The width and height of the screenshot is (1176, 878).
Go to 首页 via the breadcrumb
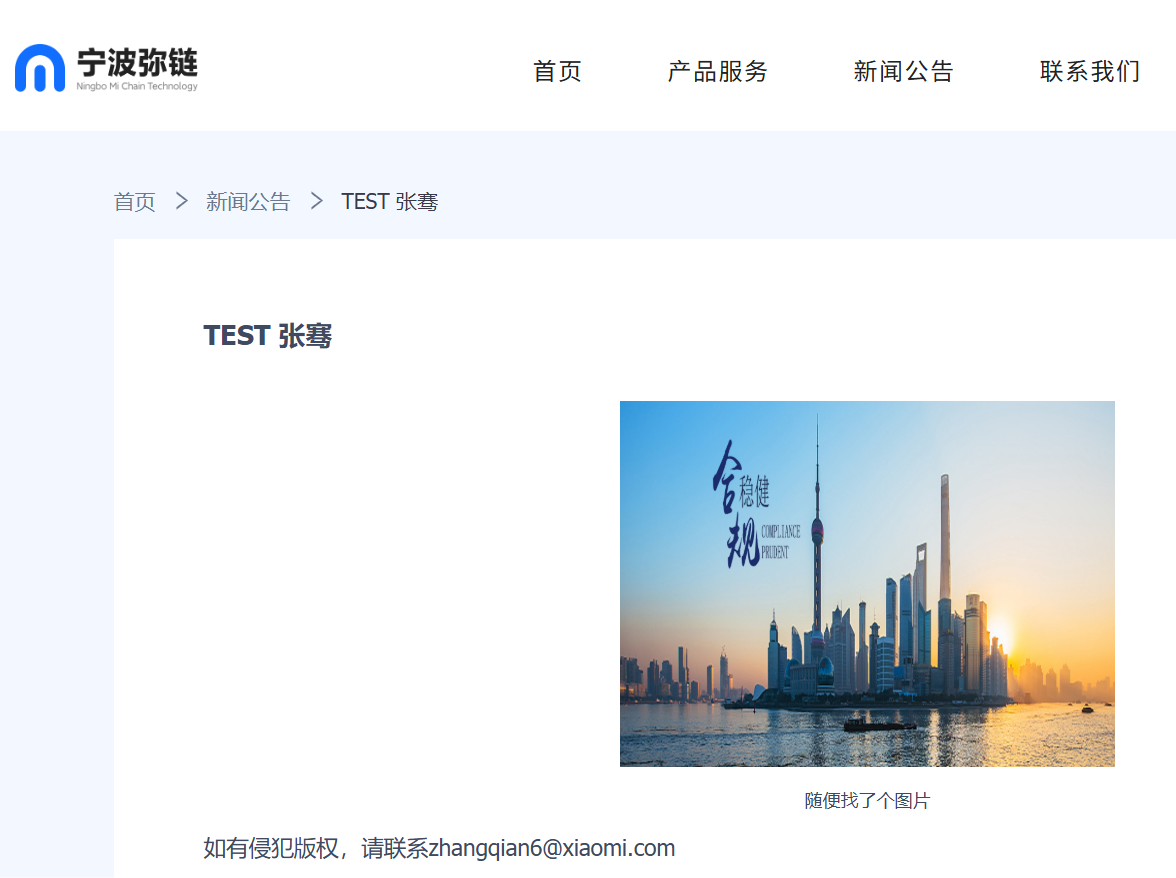[x=135, y=202]
